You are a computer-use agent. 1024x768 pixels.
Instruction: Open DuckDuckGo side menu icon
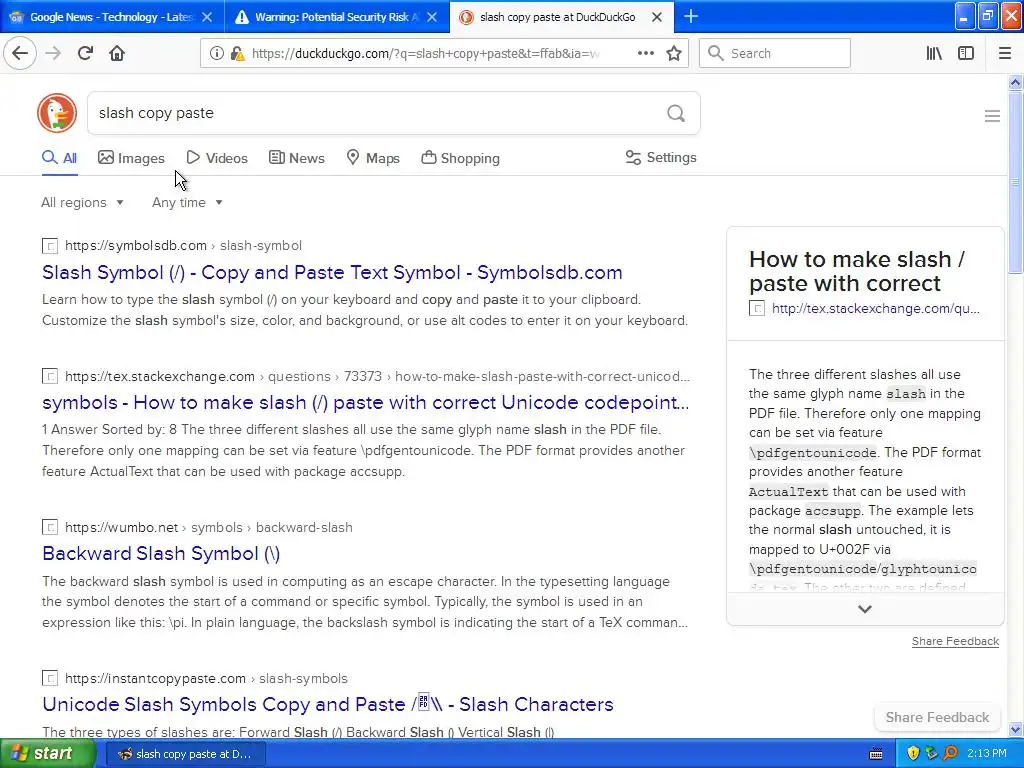(x=992, y=116)
